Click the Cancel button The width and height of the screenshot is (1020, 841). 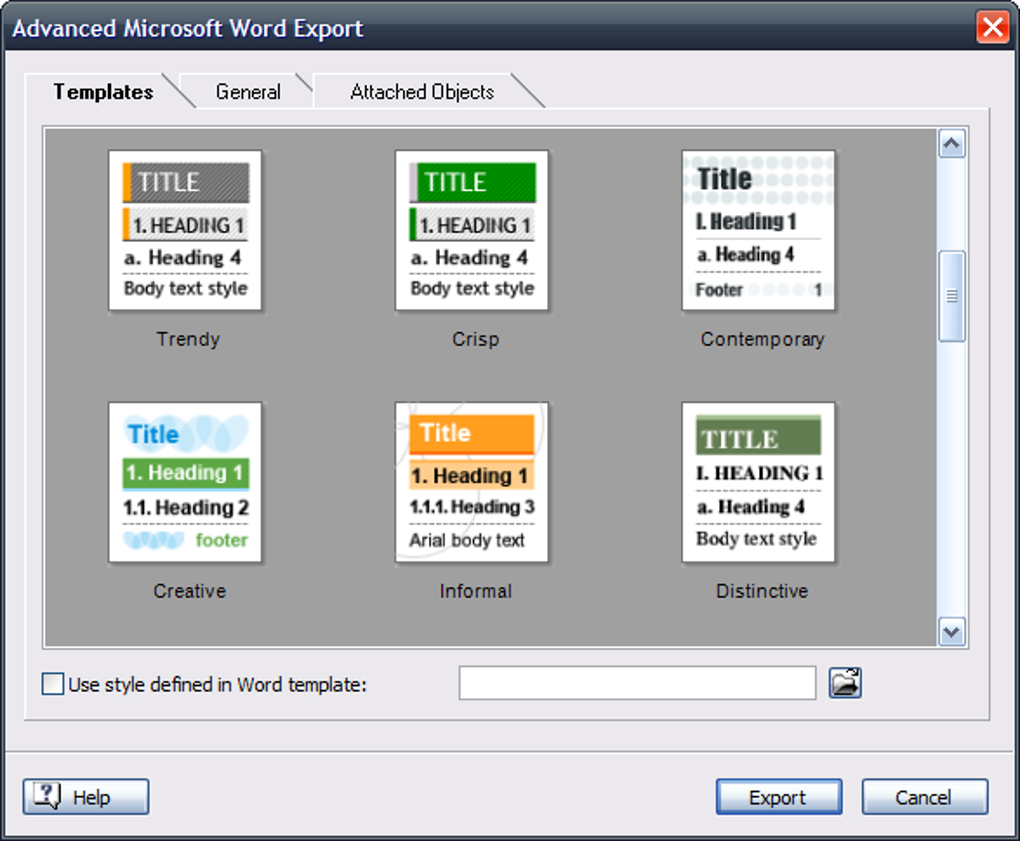tap(924, 796)
